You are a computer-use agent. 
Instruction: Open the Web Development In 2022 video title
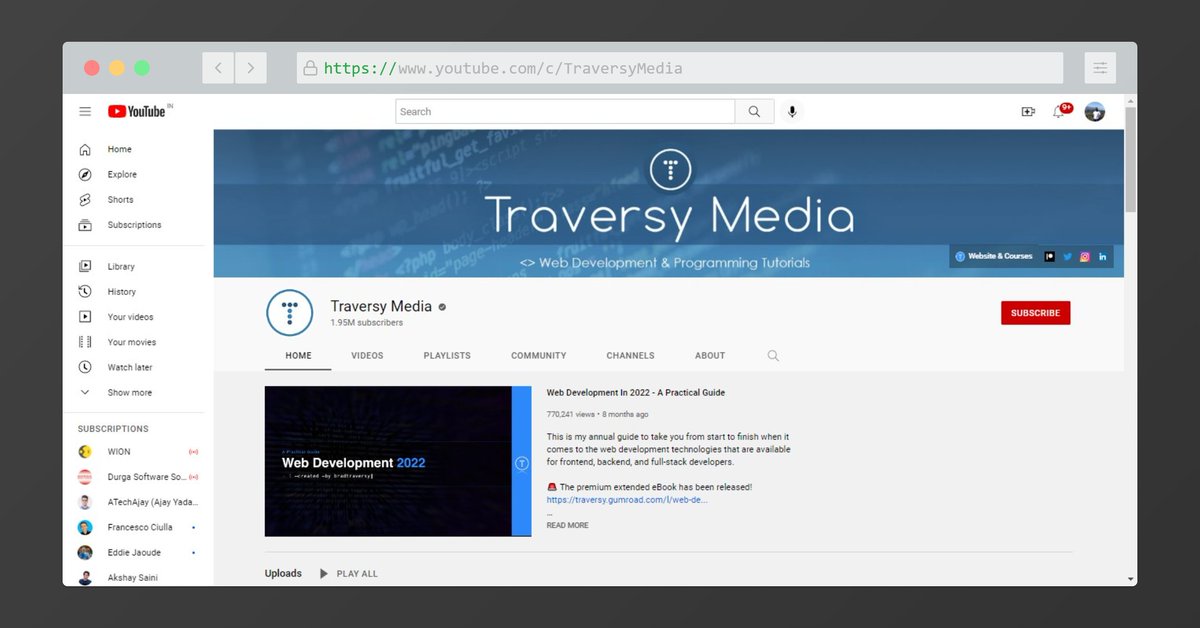click(x=635, y=393)
